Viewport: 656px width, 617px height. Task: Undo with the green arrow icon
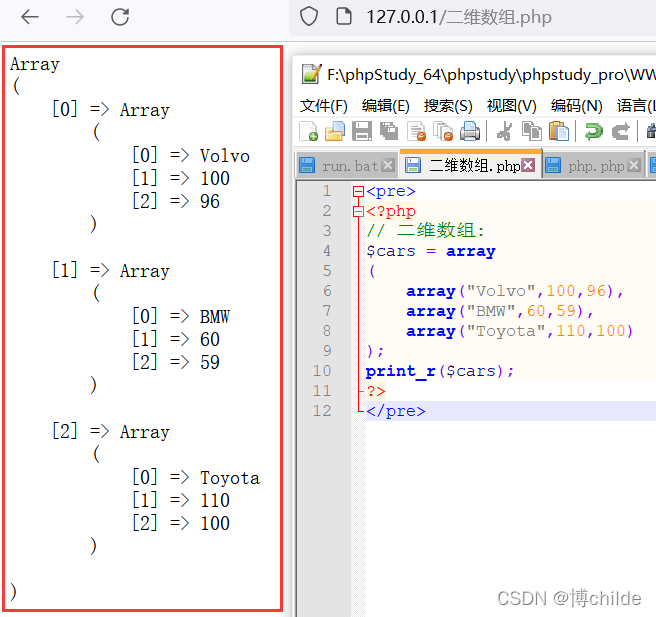[x=593, y=131]
